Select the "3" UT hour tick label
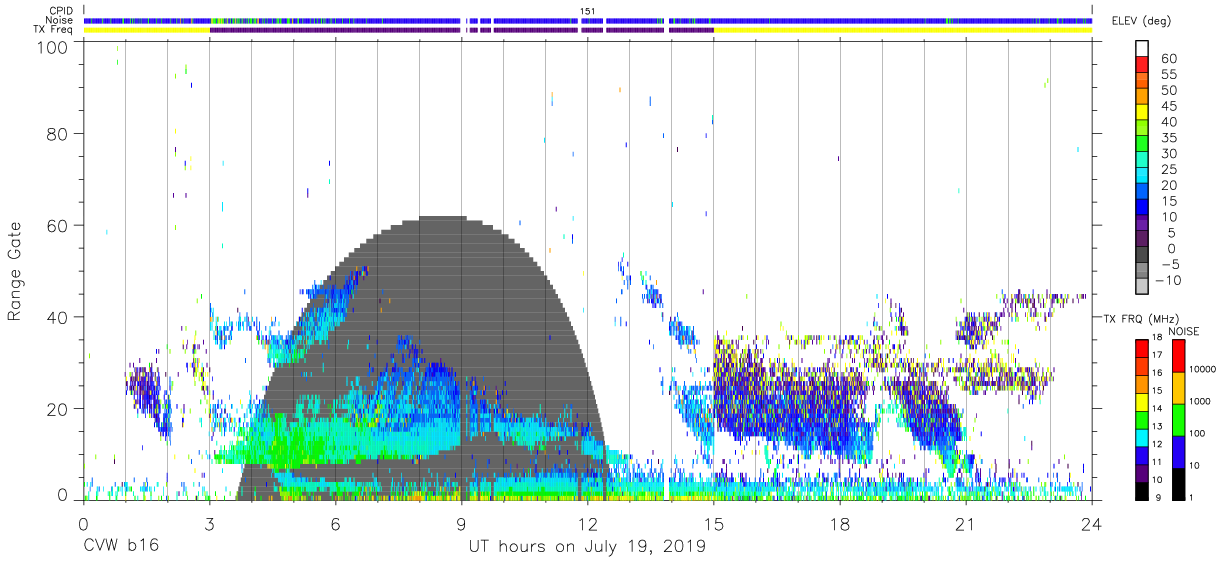Image resolution: width=1228 pixels, height=567 pixels. tap(209, 522)
